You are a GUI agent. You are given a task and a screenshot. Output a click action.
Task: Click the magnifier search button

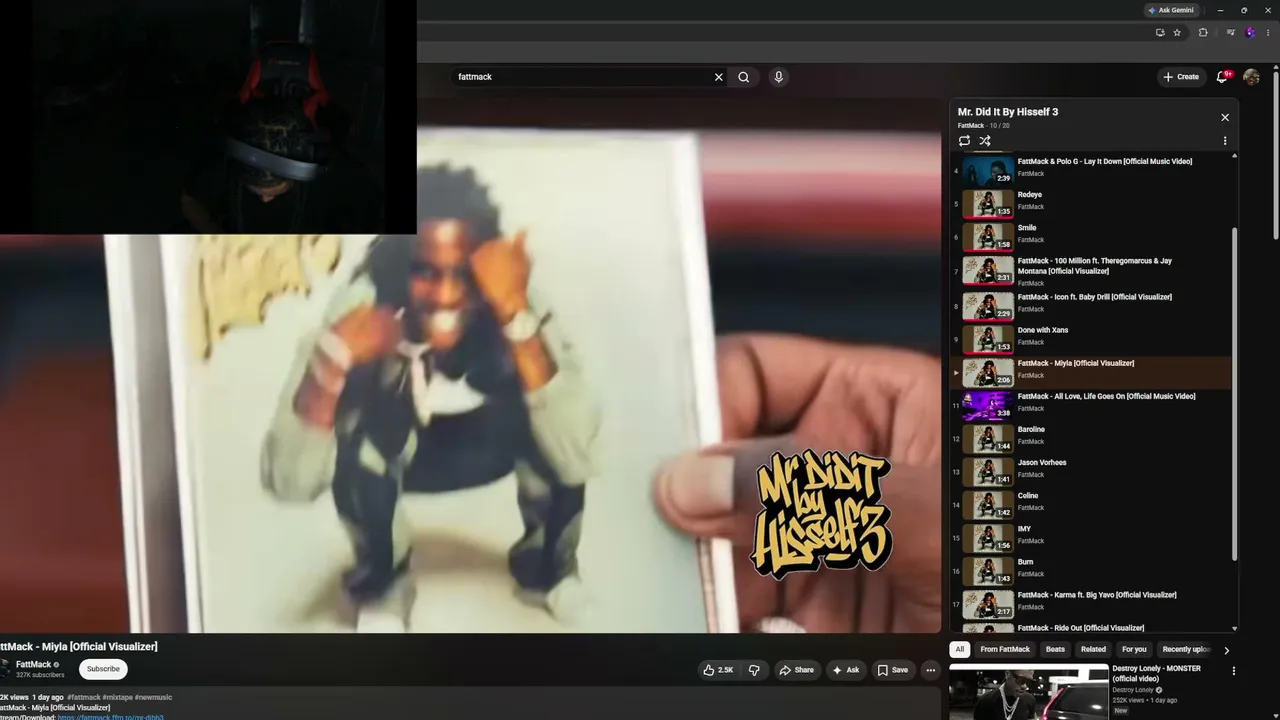tap(744, 77)
